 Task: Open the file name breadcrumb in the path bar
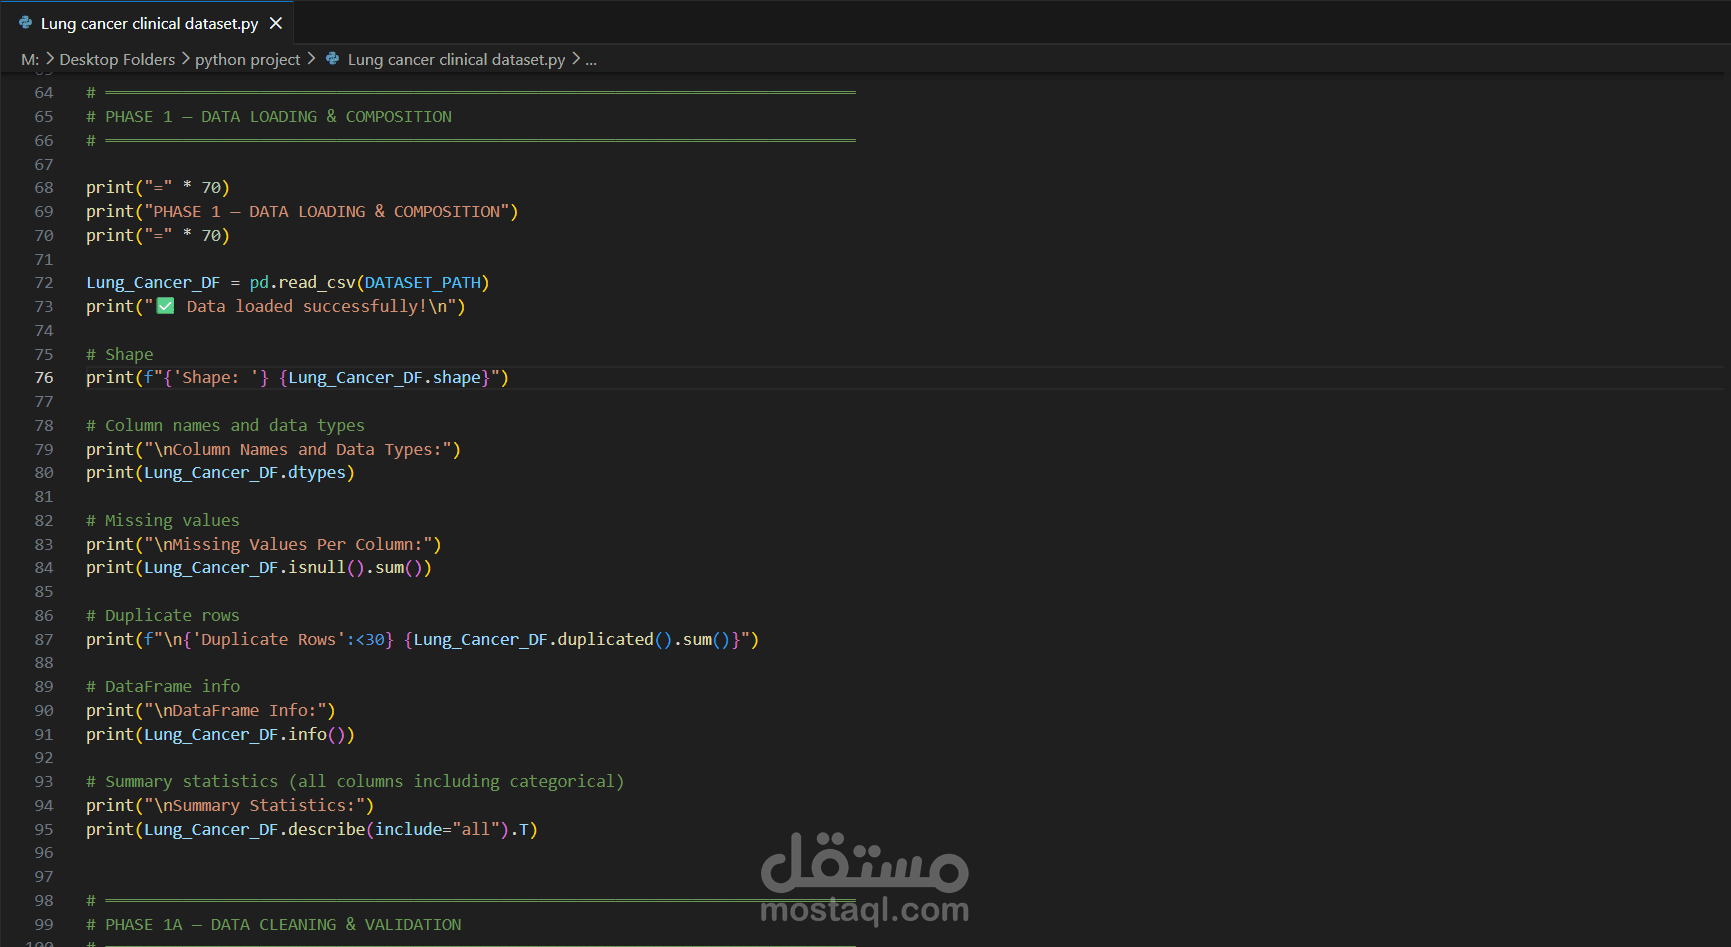point(456,60)
